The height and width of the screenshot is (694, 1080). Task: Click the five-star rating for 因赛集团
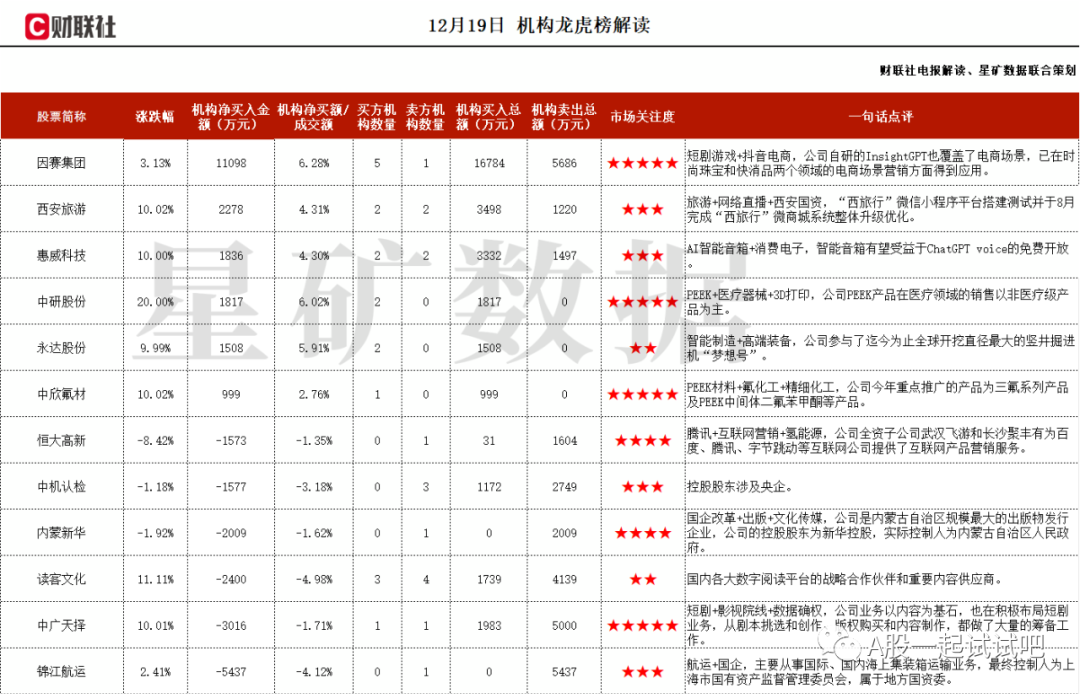(x=642, y=163)
